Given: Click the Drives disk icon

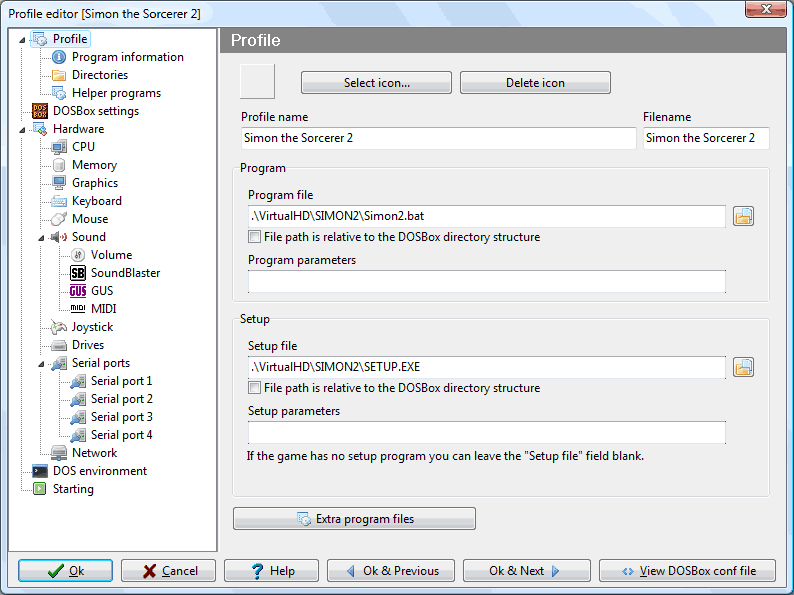Looking at the screenshot, I should (59, 345).
